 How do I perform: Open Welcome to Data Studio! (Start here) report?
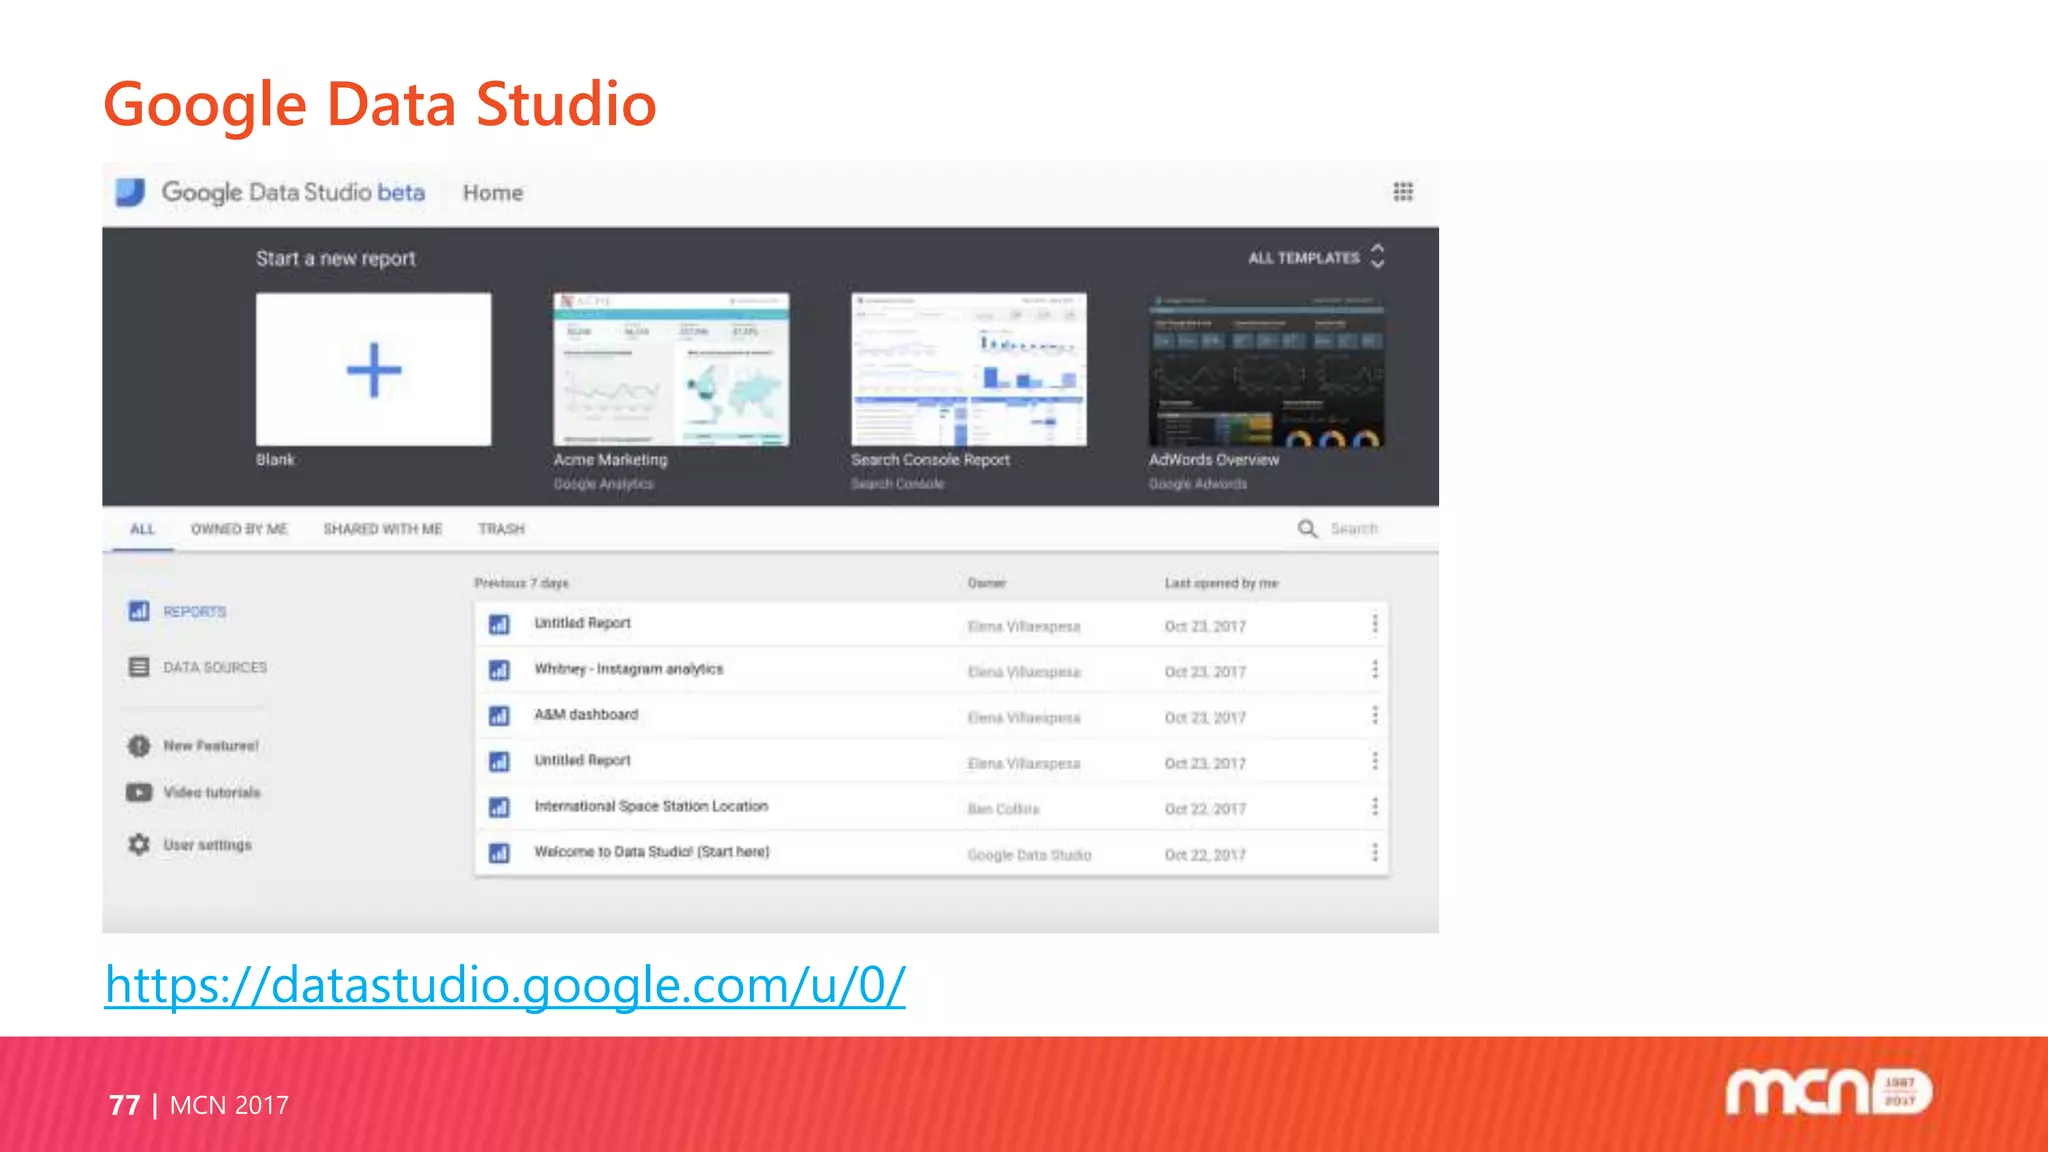(652, 852)
